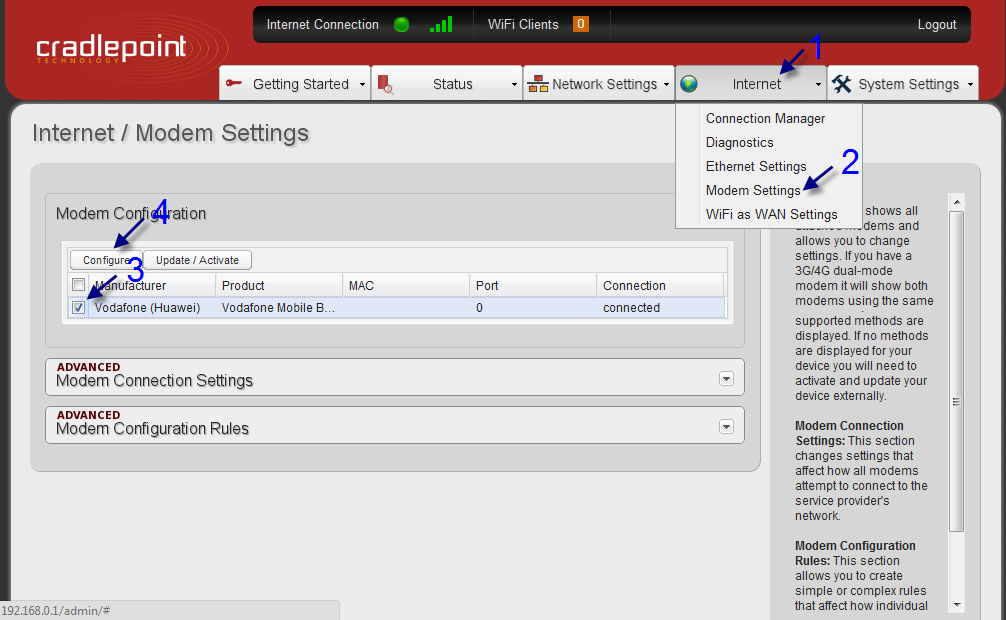Click the System Settings tools icon

click(841, 84)
